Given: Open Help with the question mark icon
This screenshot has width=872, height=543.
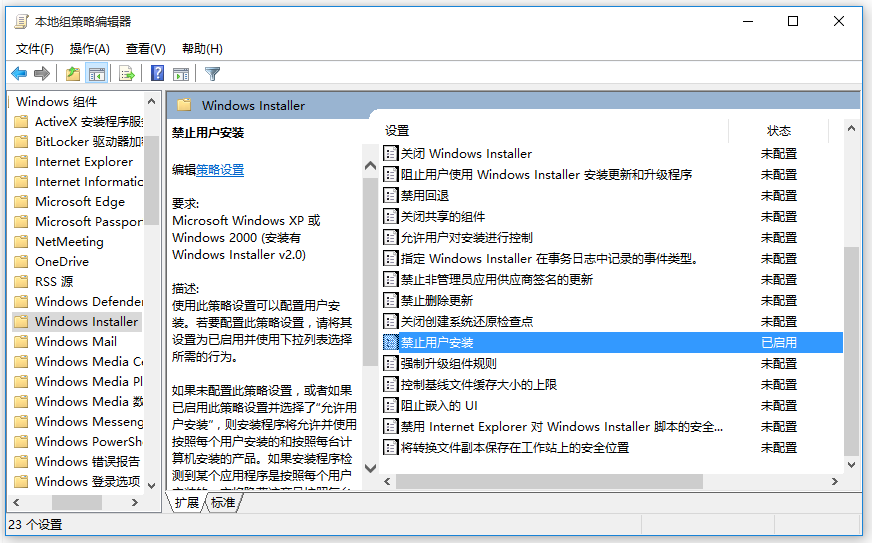Looking at the screenshot, I should click(x=157, y=73).
